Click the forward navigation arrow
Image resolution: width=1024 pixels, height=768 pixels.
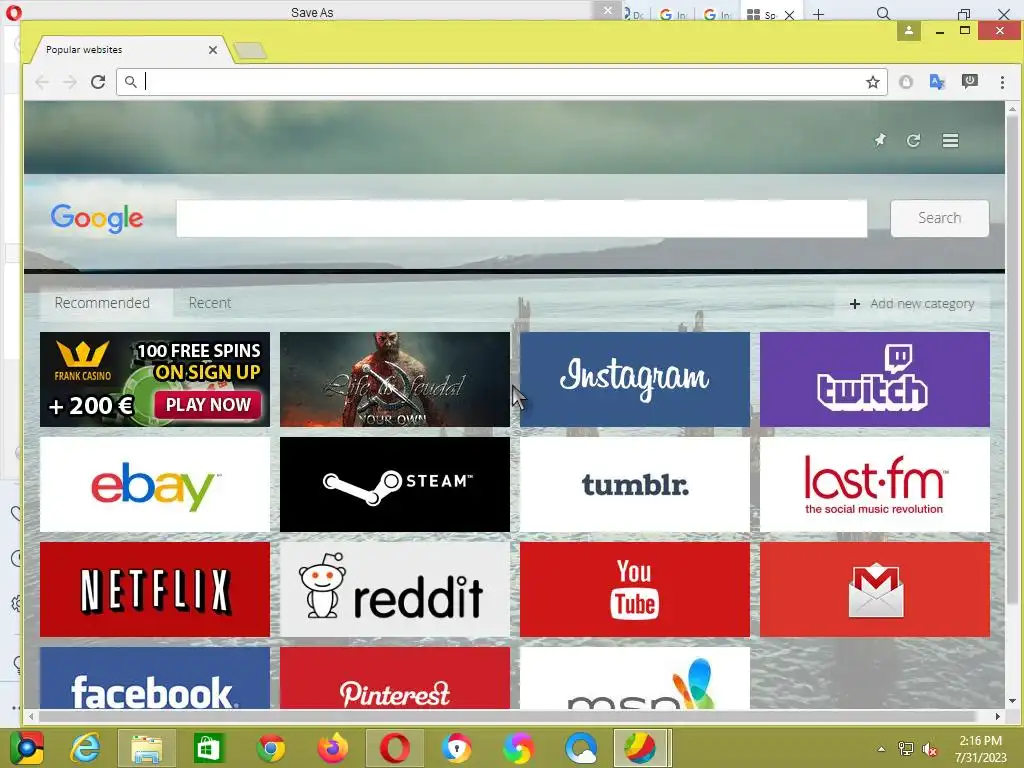coord(70,82)
